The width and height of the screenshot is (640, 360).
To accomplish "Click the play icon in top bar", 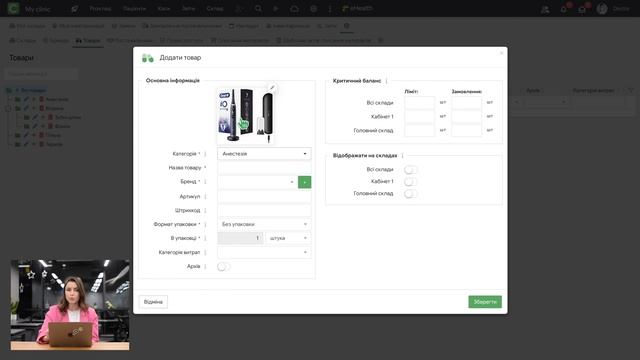I will click(x=276, y=9).
